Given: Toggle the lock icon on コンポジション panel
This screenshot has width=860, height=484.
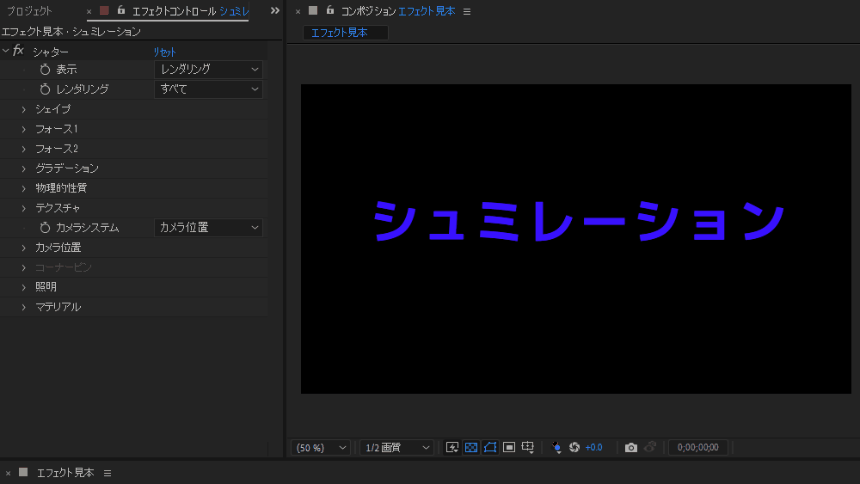Looking at the screenshot, I should [x=330, y=10].
